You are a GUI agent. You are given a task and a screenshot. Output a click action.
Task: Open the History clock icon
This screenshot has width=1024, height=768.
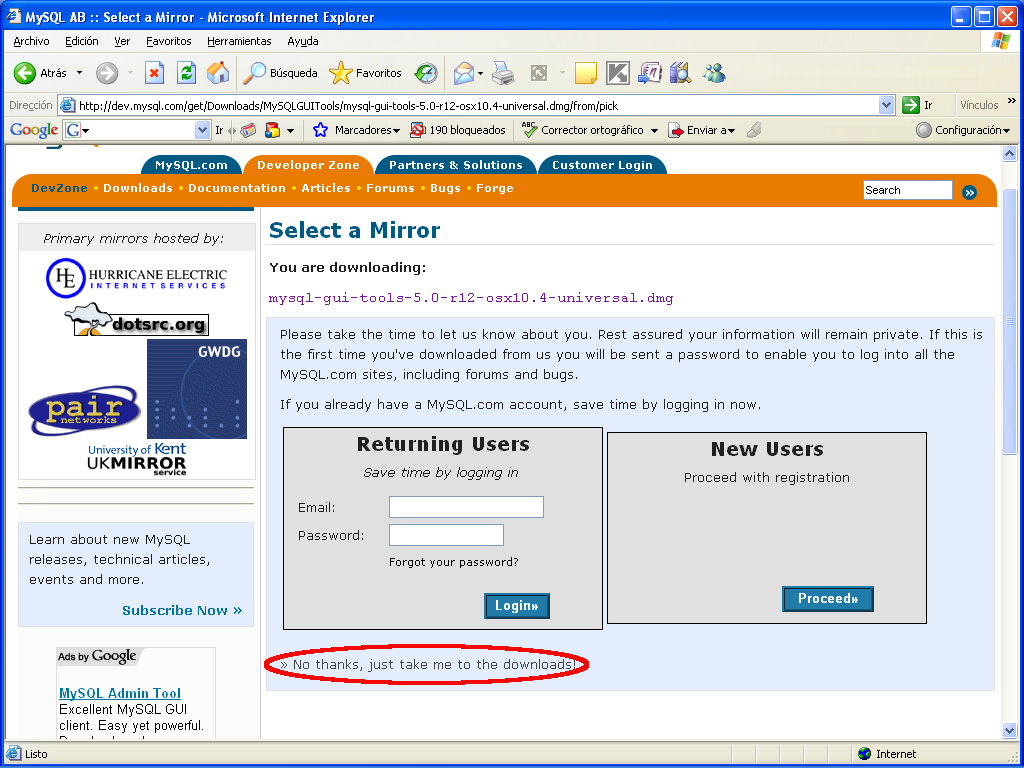pos(426,73)
